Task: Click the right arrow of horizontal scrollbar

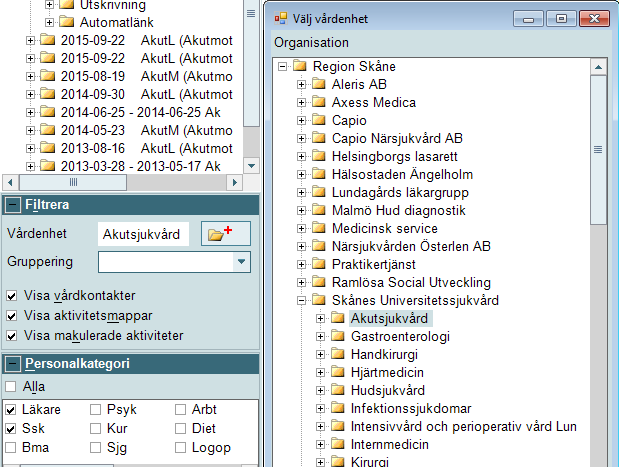Action: (x=234, y=182)
